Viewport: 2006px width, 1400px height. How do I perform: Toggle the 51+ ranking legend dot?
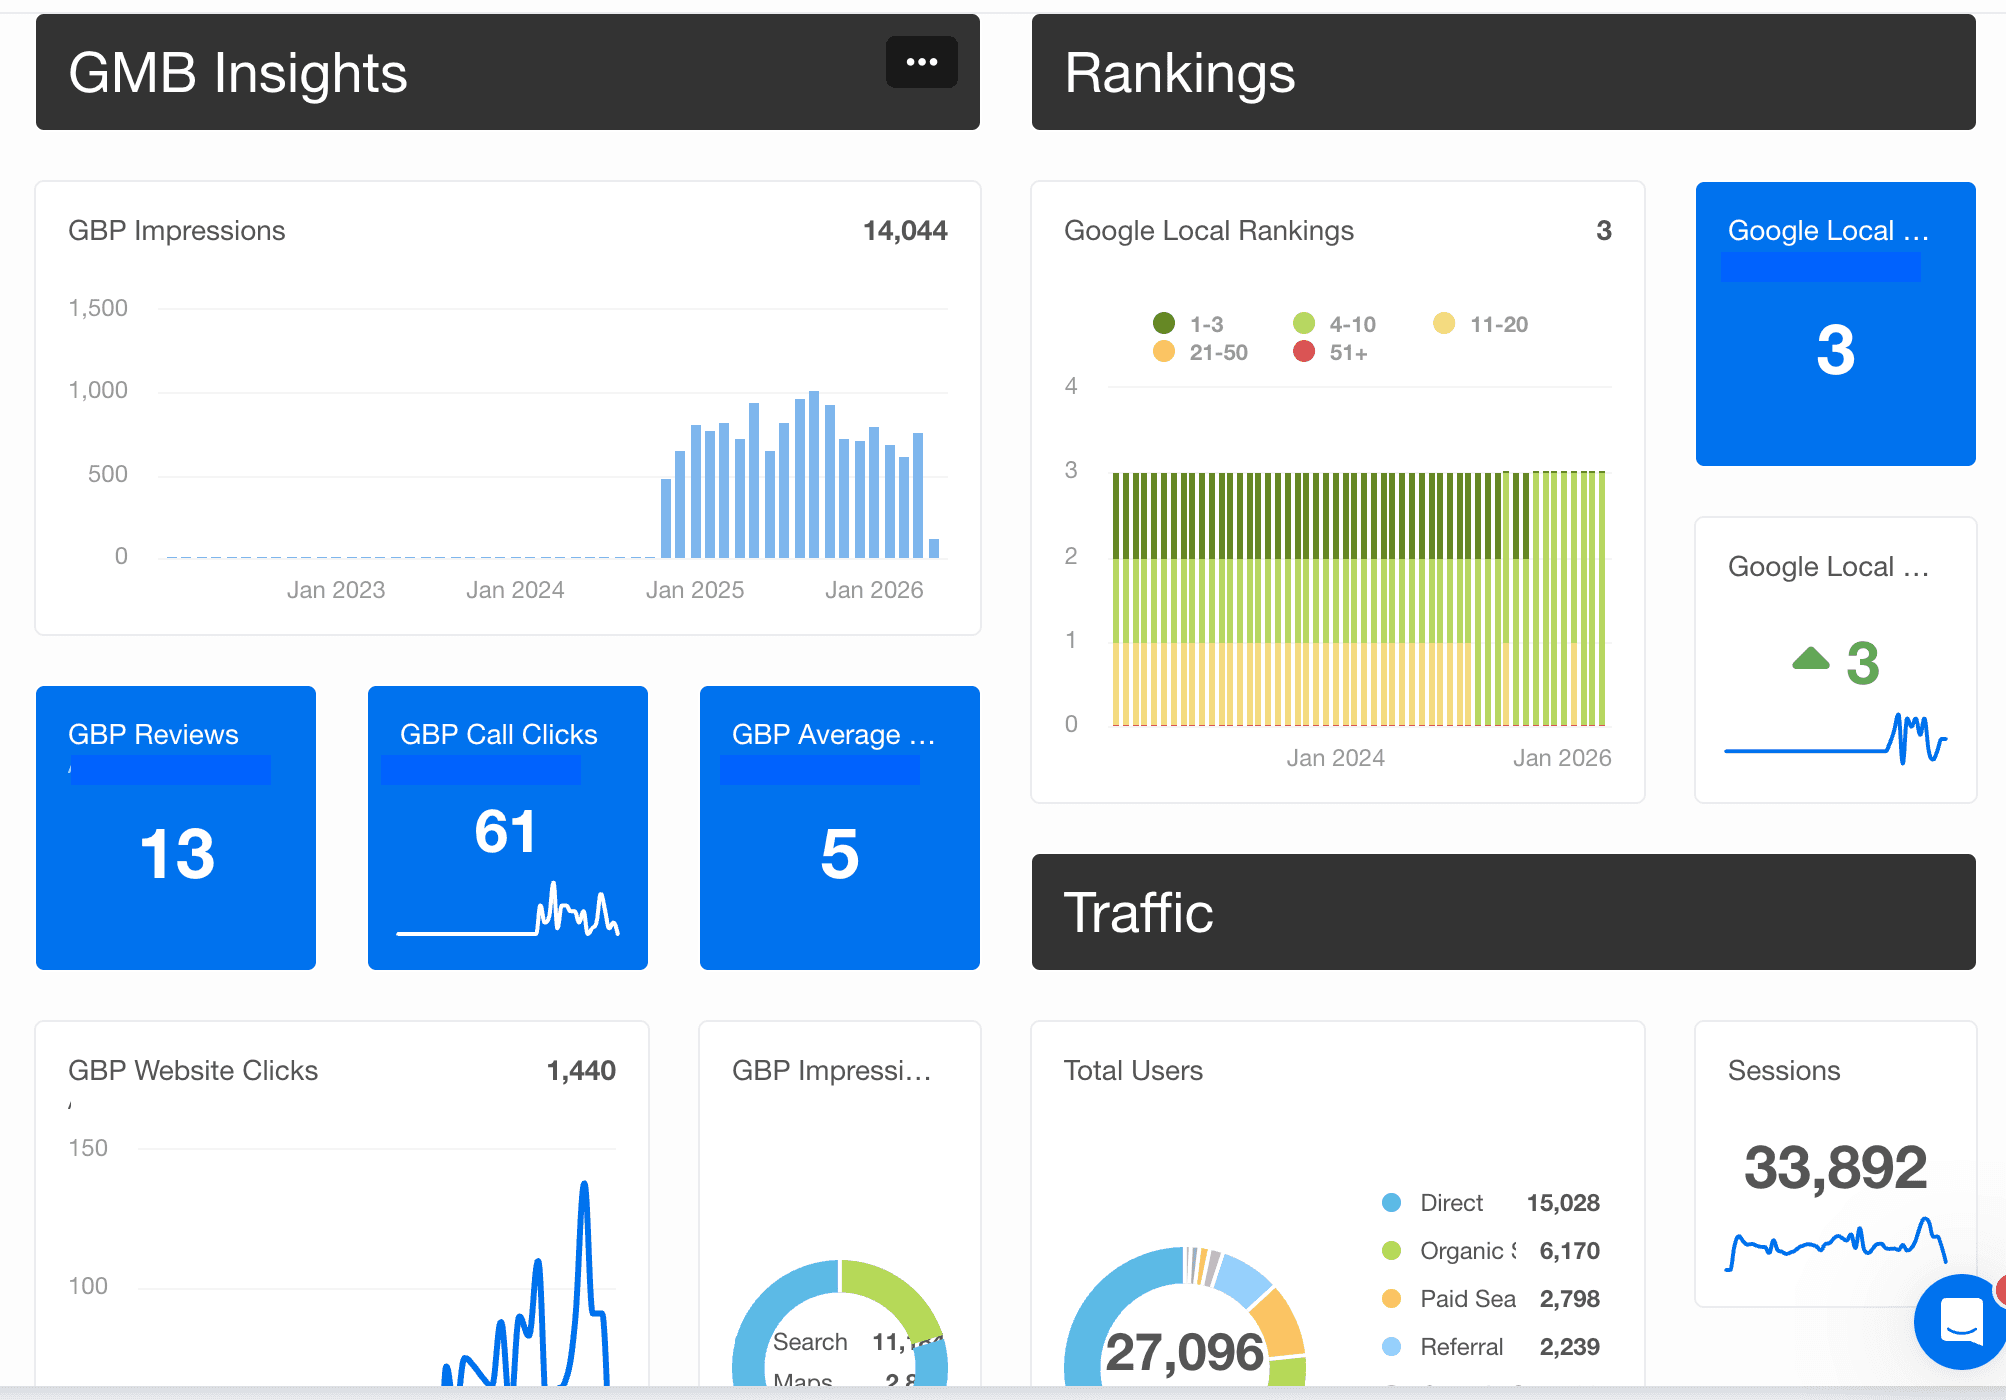click(x=1304, y=351)
